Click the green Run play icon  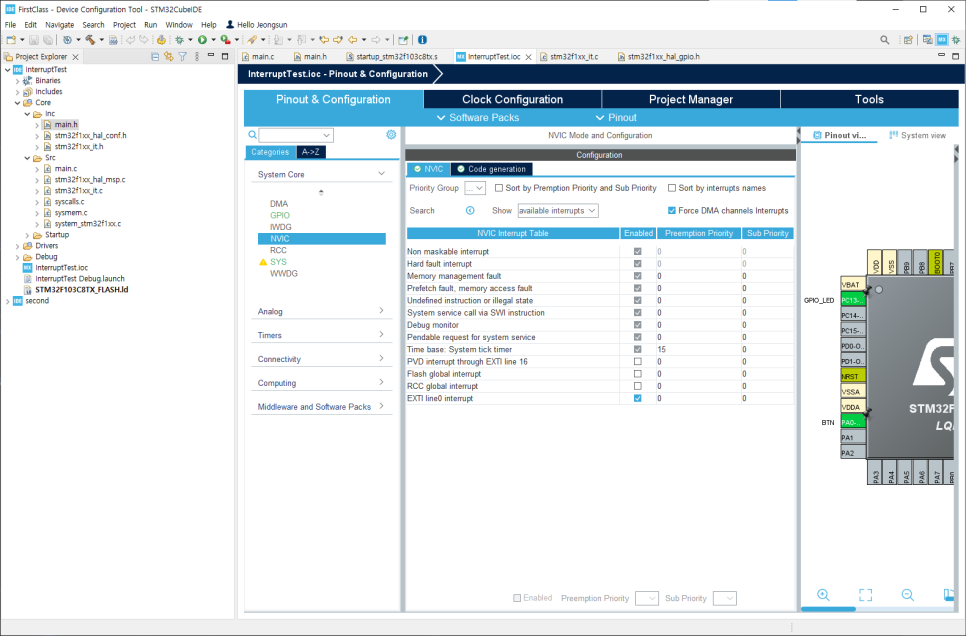pyautogui.click(x=202, y=39)
